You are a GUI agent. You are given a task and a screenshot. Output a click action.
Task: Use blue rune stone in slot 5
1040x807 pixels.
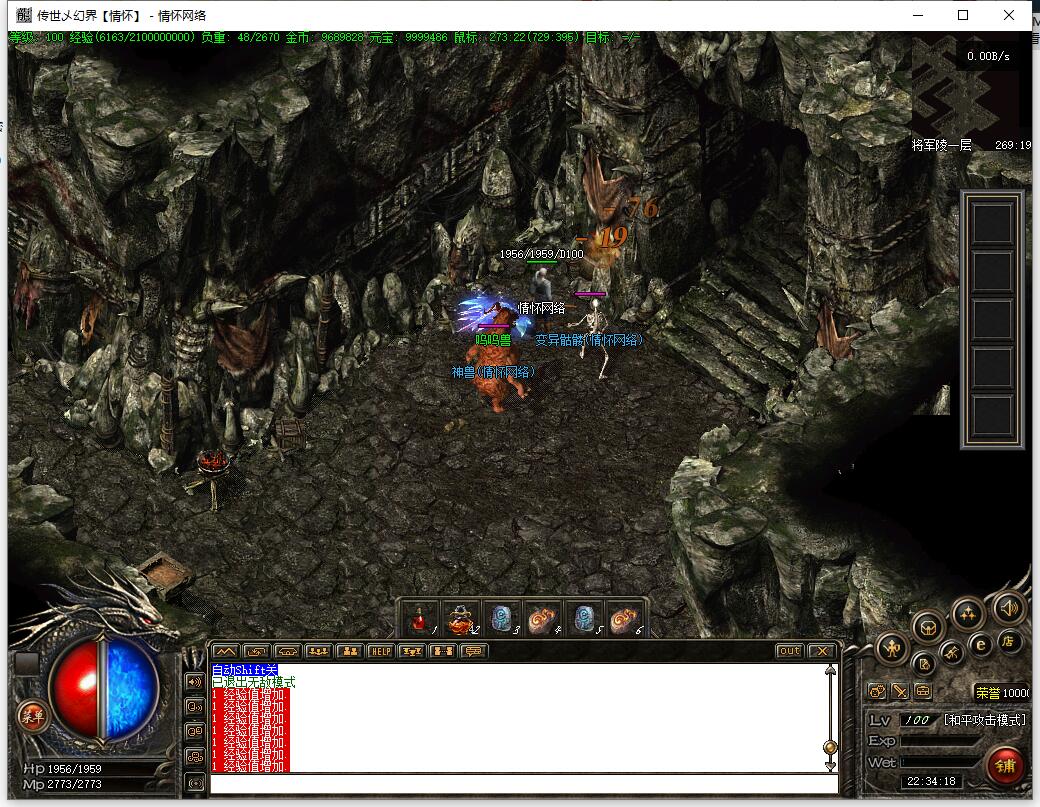pyautogui.click(x=584, y=620)
